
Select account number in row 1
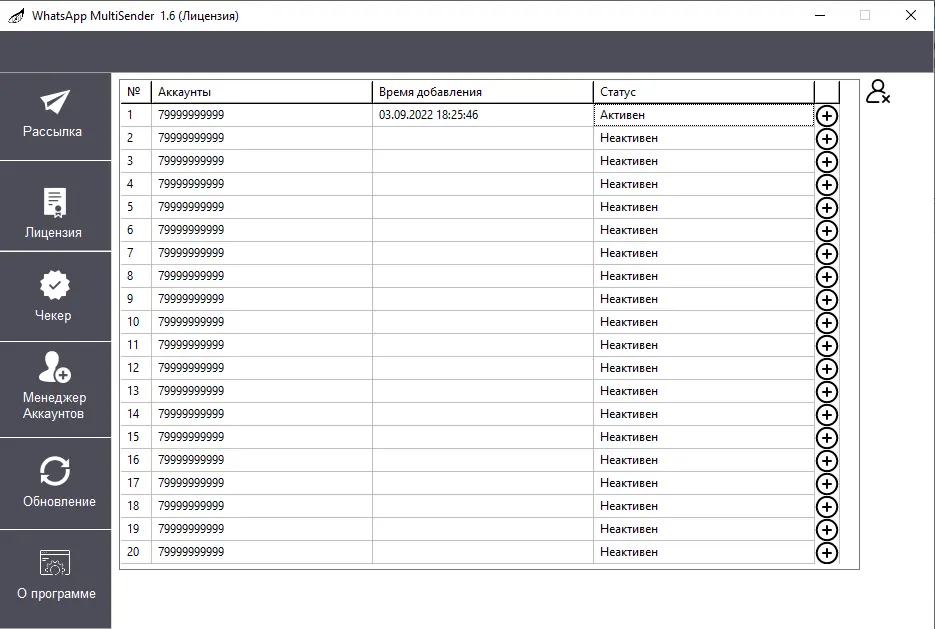pyautogui.click(x=262, y=115)
